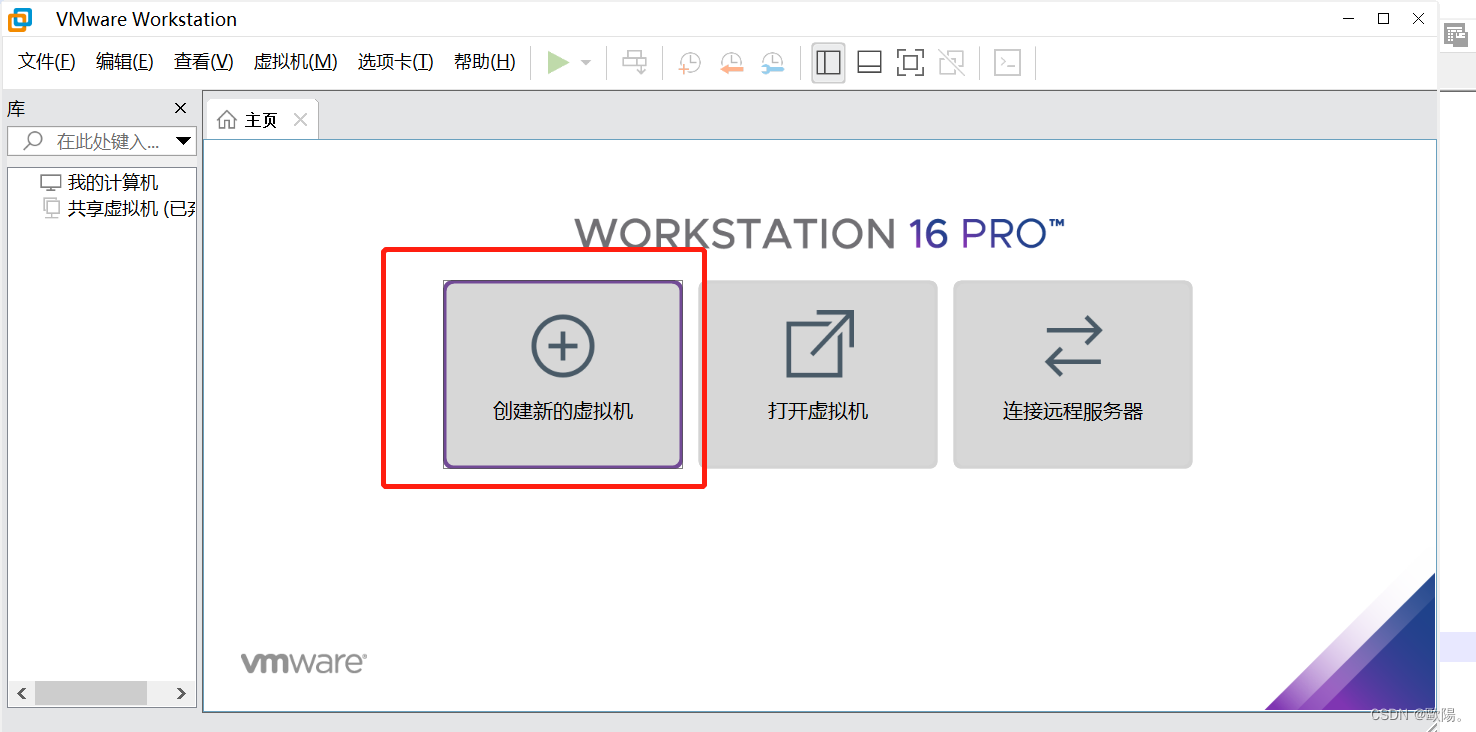Click the 创建新的虚拟机 button
Screen dimensions: 1476x732
pyautogui.click(x=563, y=374)
